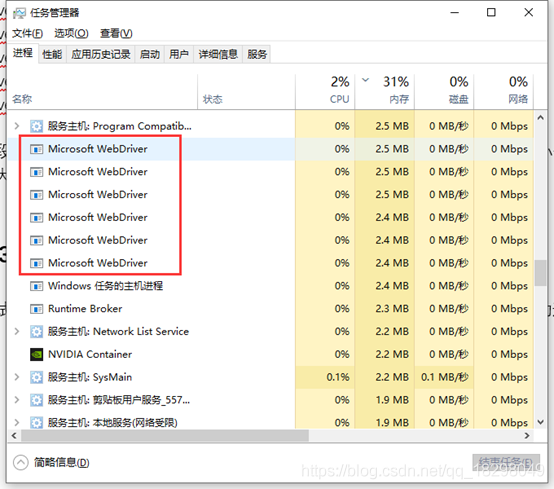Open the 文件(F) menu
Viewport: 554px width, 489px height.
pos(28,33)
